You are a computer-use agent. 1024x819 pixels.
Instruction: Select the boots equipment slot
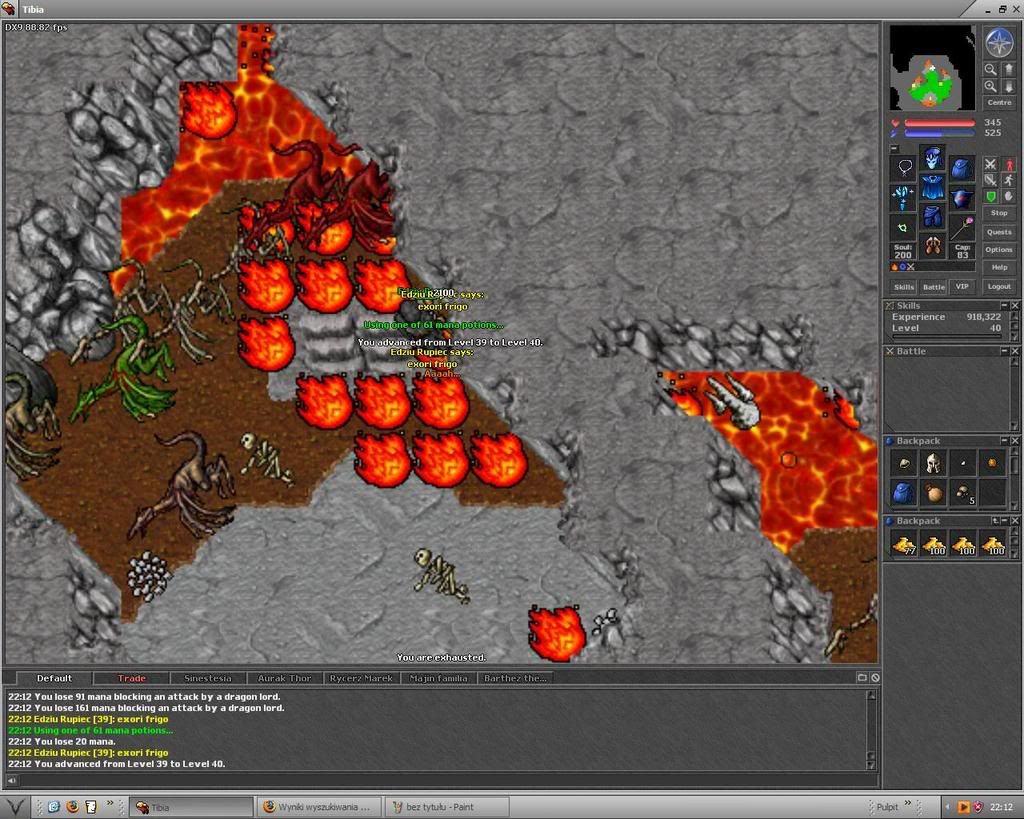[x=933, y=246]
